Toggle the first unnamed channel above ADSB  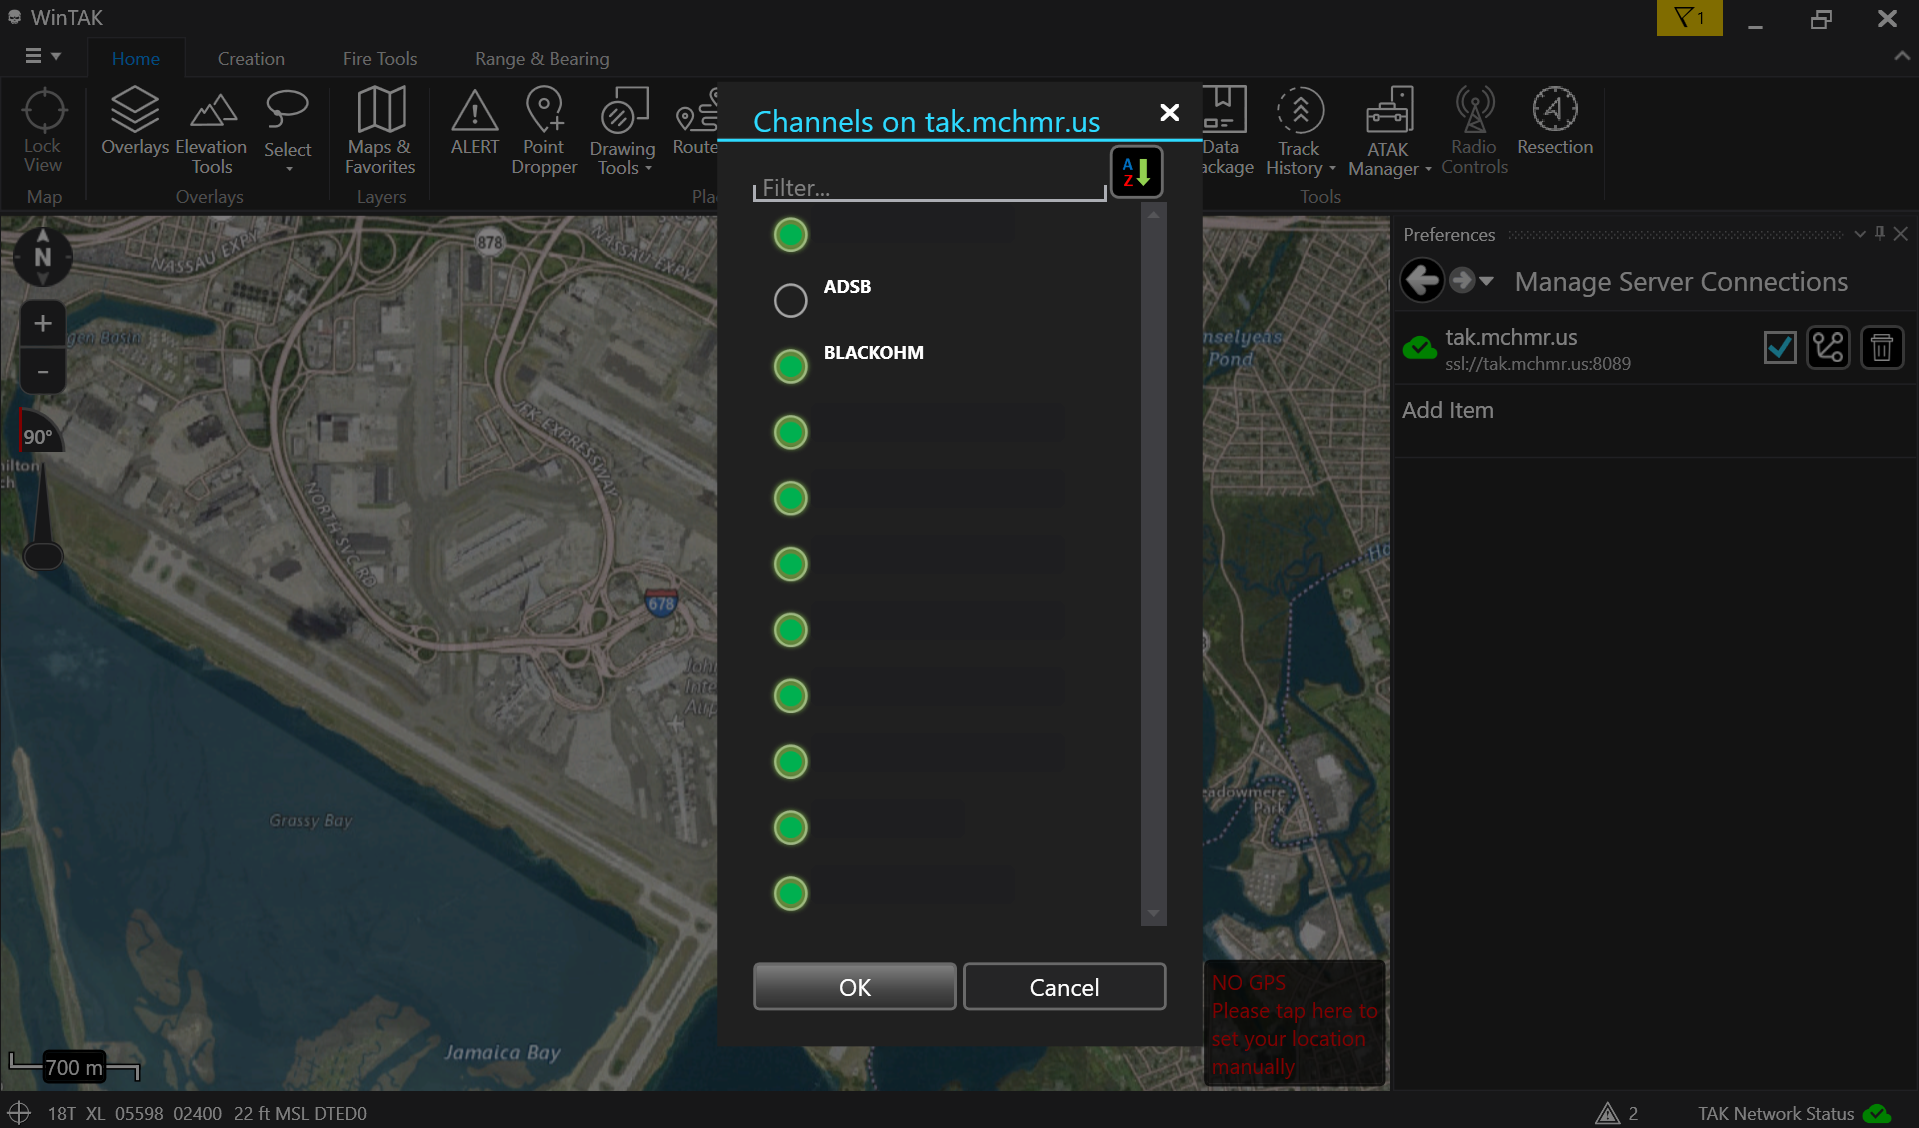point(790,235)
